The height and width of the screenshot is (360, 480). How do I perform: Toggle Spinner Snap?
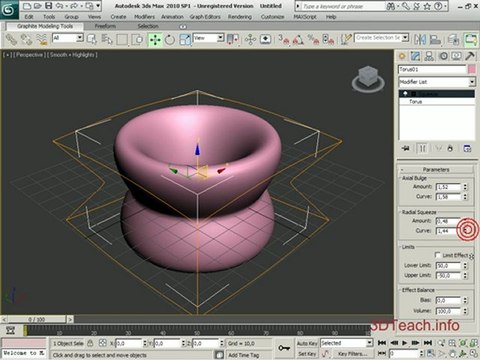point(328,40)
